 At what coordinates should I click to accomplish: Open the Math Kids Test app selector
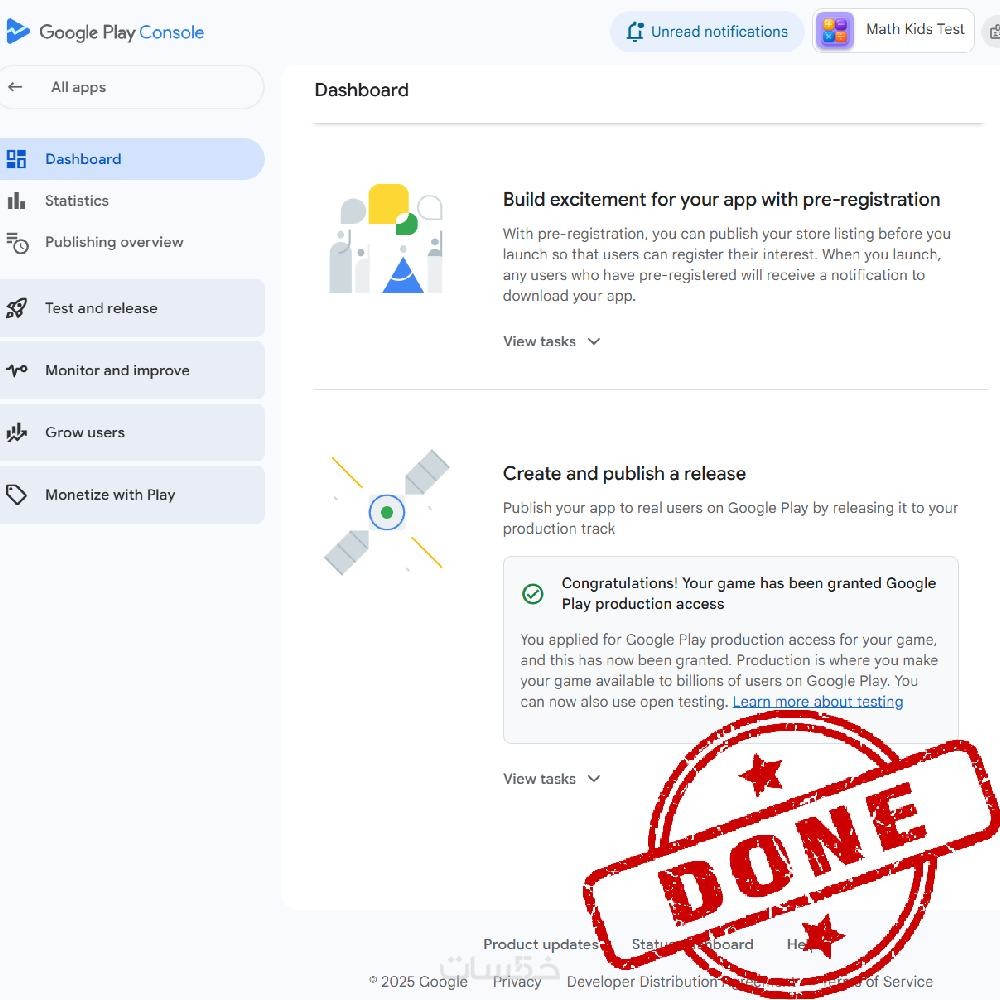tap(893, 31)
